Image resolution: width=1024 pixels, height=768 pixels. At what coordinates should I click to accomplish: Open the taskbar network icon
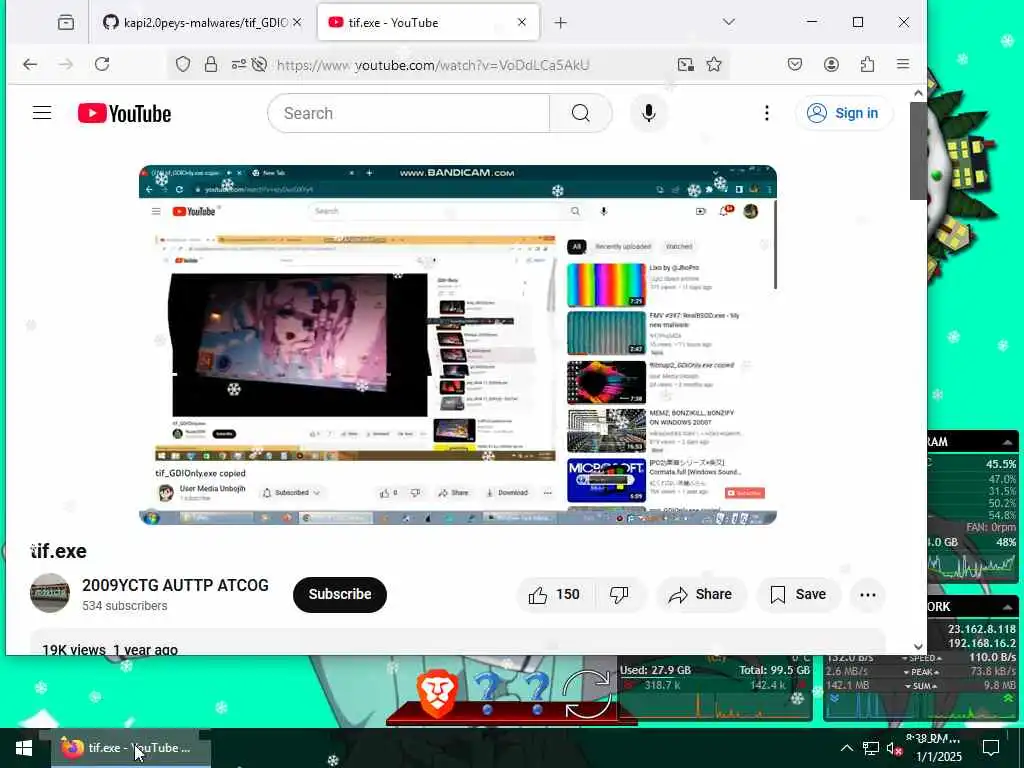coord(871,748)
